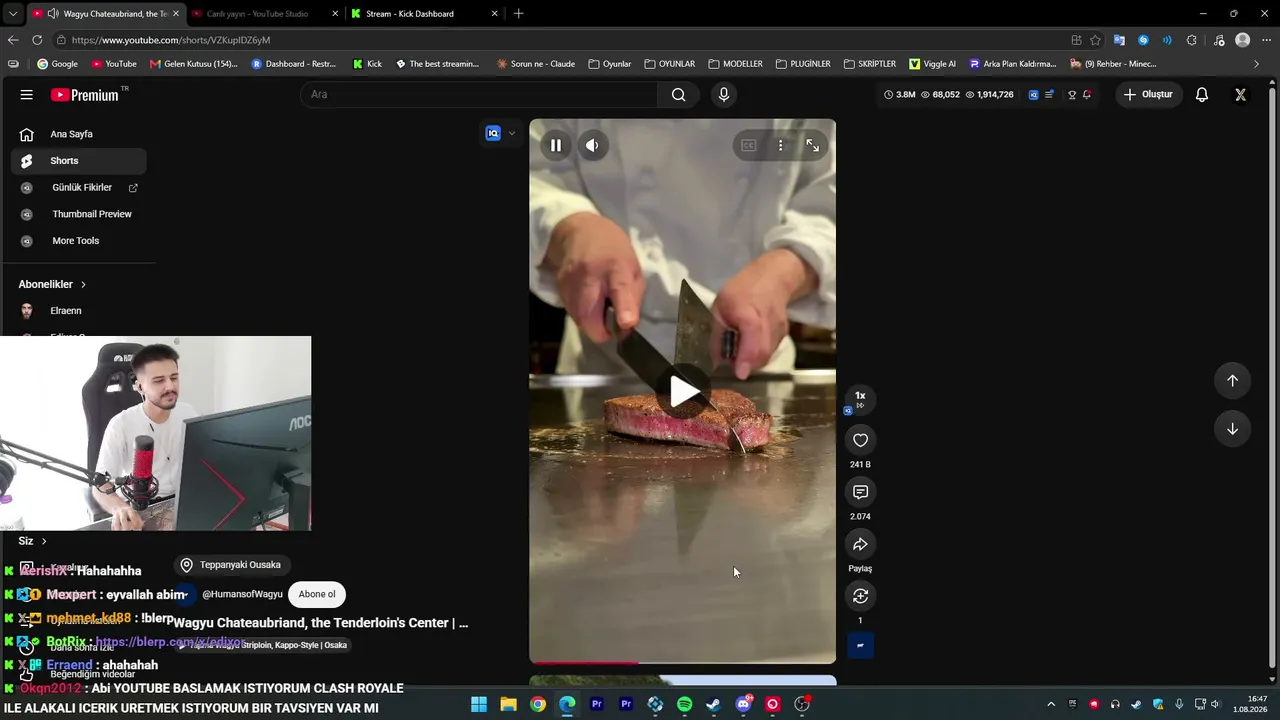The image size is (1280, 720).
Task: Open the account avatar menu on YouTube
Action: [1240, 94]
